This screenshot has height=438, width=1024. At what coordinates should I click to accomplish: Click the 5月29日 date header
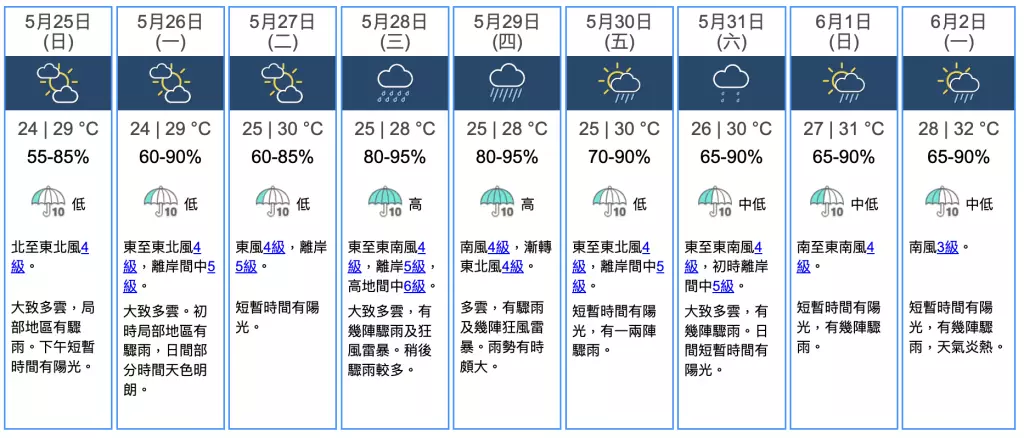[507, 30]
